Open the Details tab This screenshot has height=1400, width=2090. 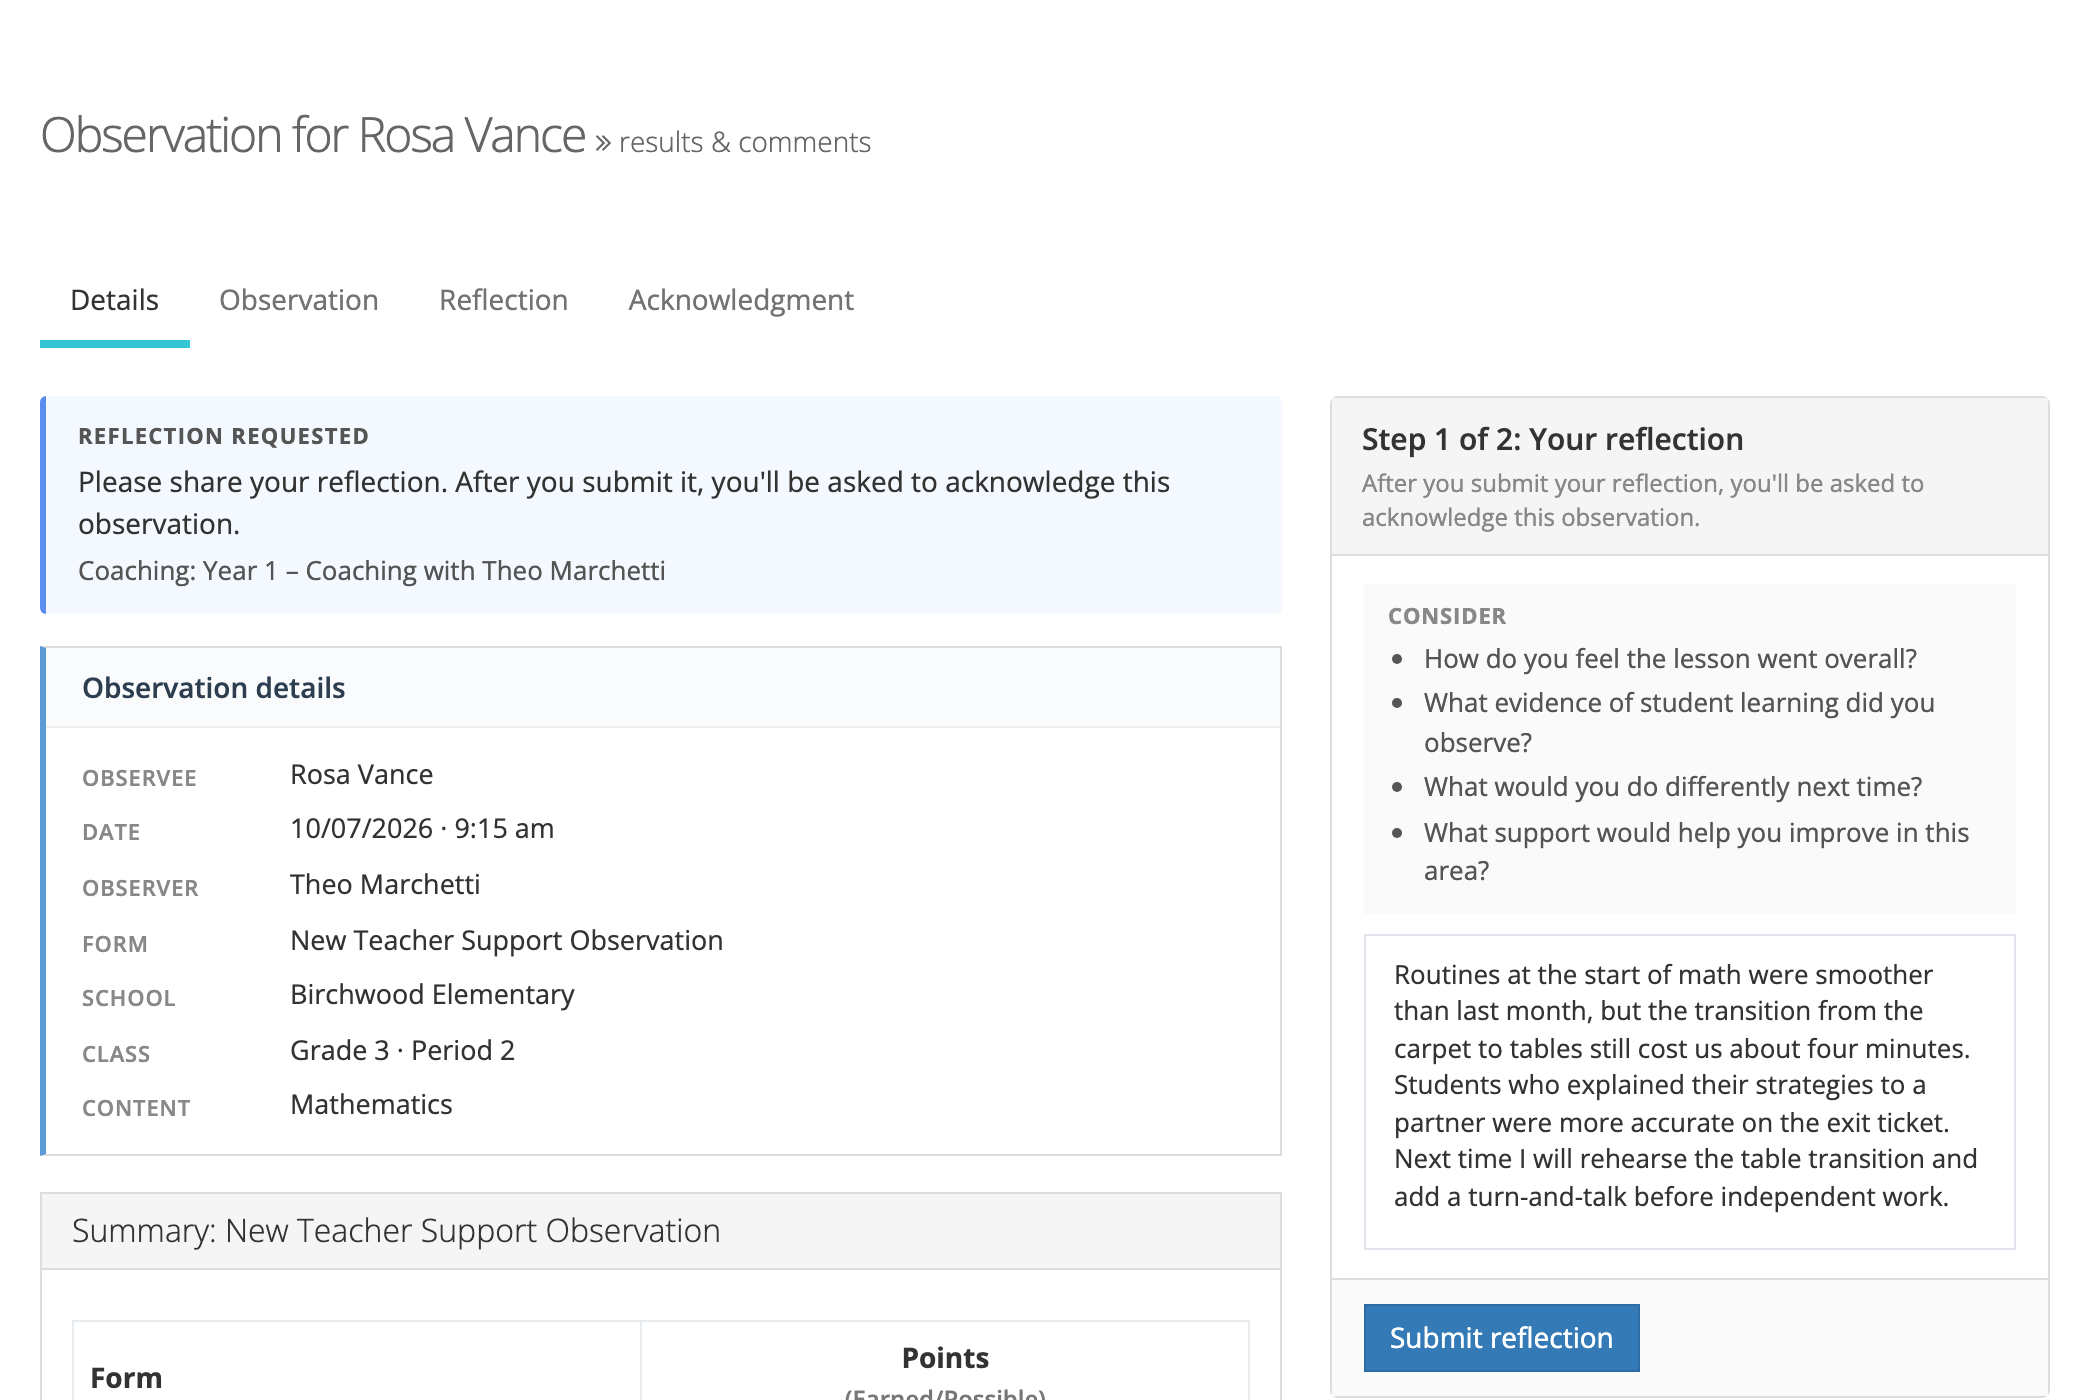[114, 300]
